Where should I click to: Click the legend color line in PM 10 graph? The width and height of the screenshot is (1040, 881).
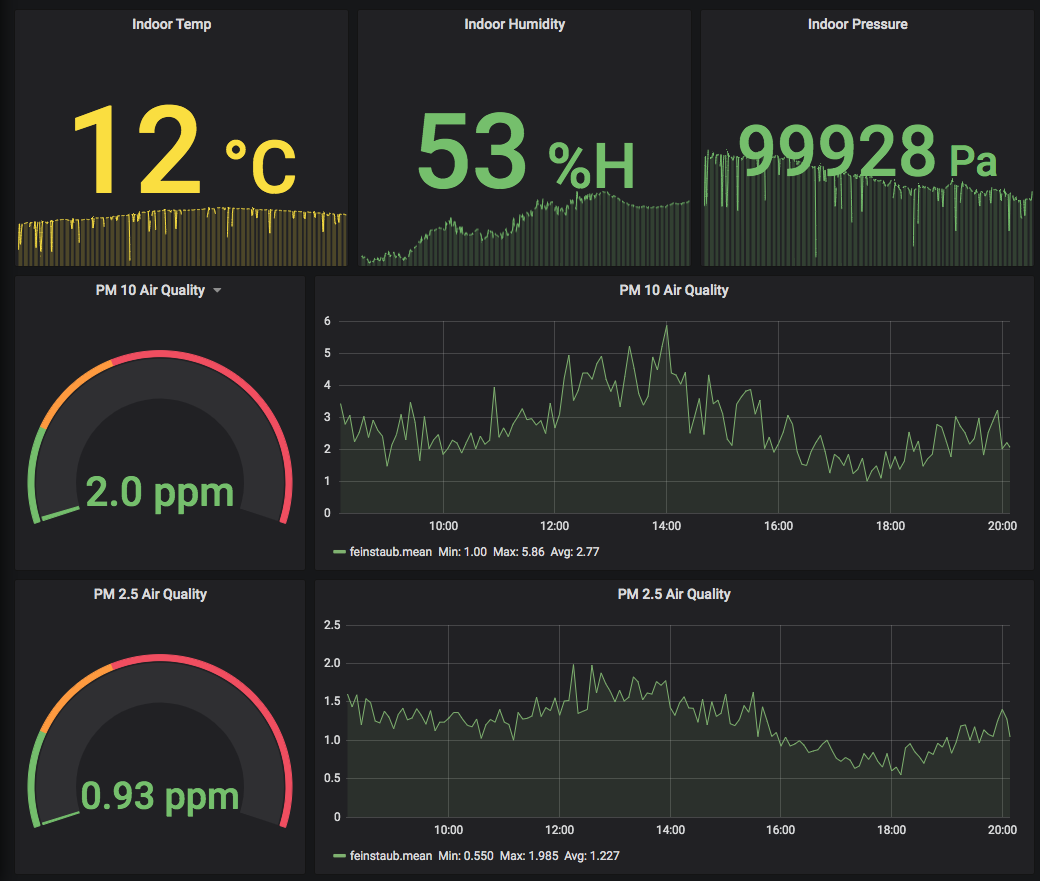click(340, 552)
